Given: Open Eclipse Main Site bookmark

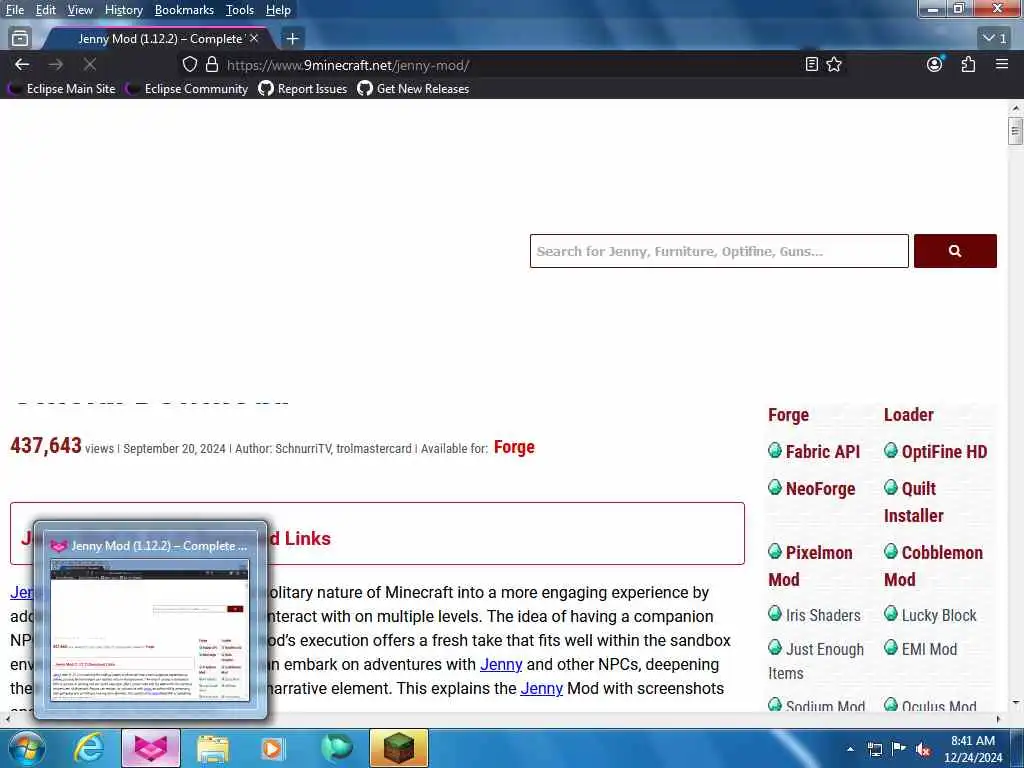Looking at the screenshot, I should 63,89.
